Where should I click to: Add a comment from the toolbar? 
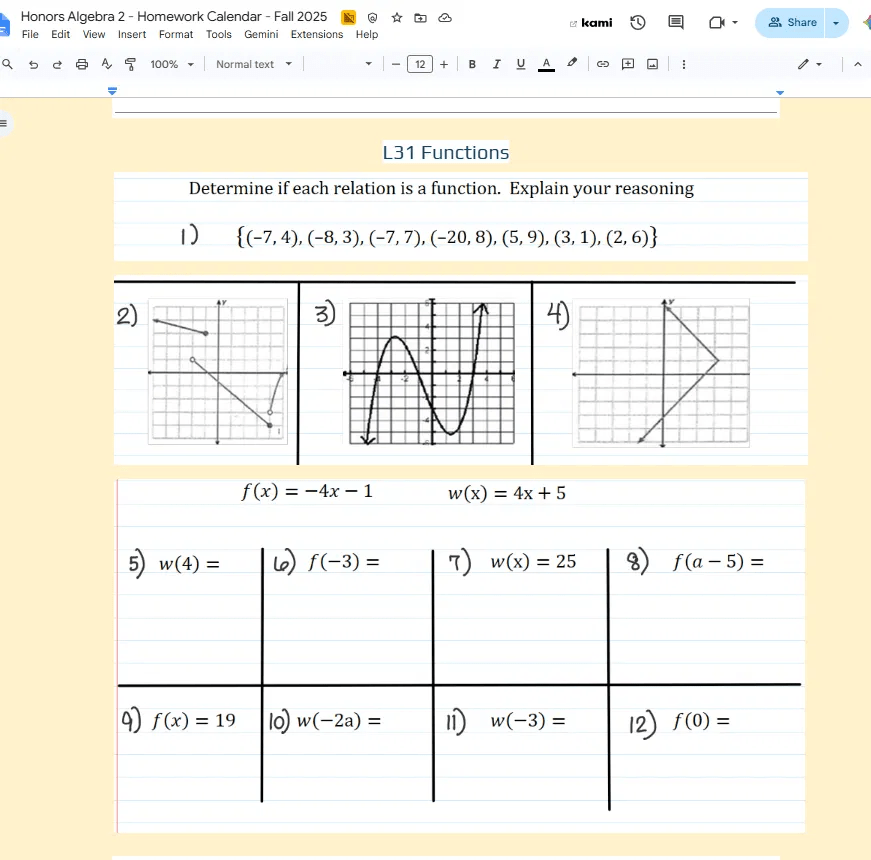[628, 64]
